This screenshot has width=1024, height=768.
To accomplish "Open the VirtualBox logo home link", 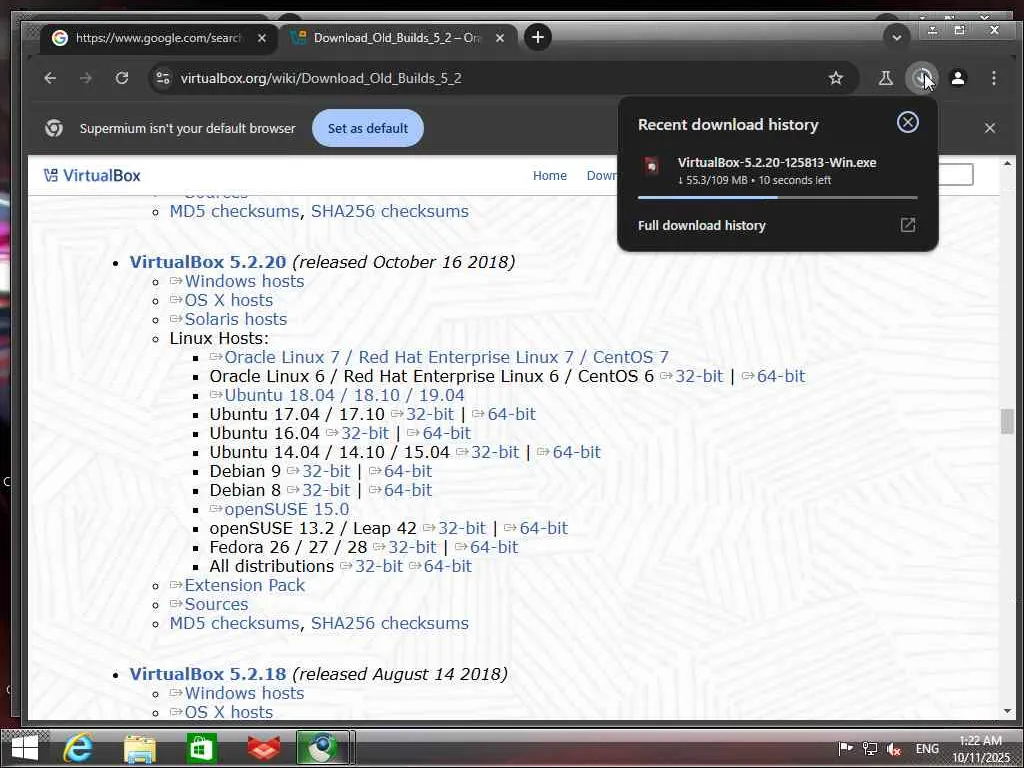I will [92, 176].
